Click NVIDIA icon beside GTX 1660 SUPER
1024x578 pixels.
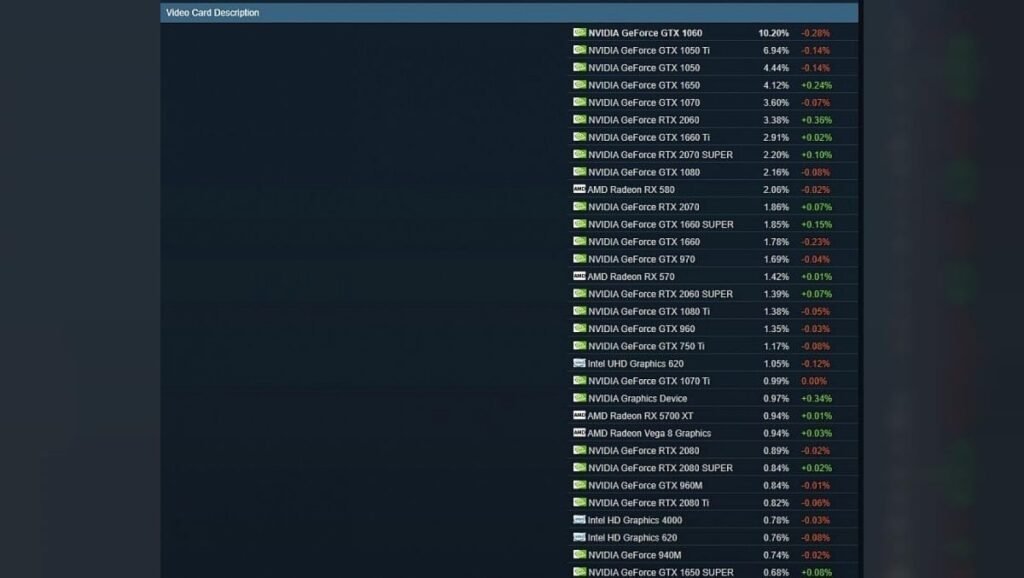(x=579, y=224)
